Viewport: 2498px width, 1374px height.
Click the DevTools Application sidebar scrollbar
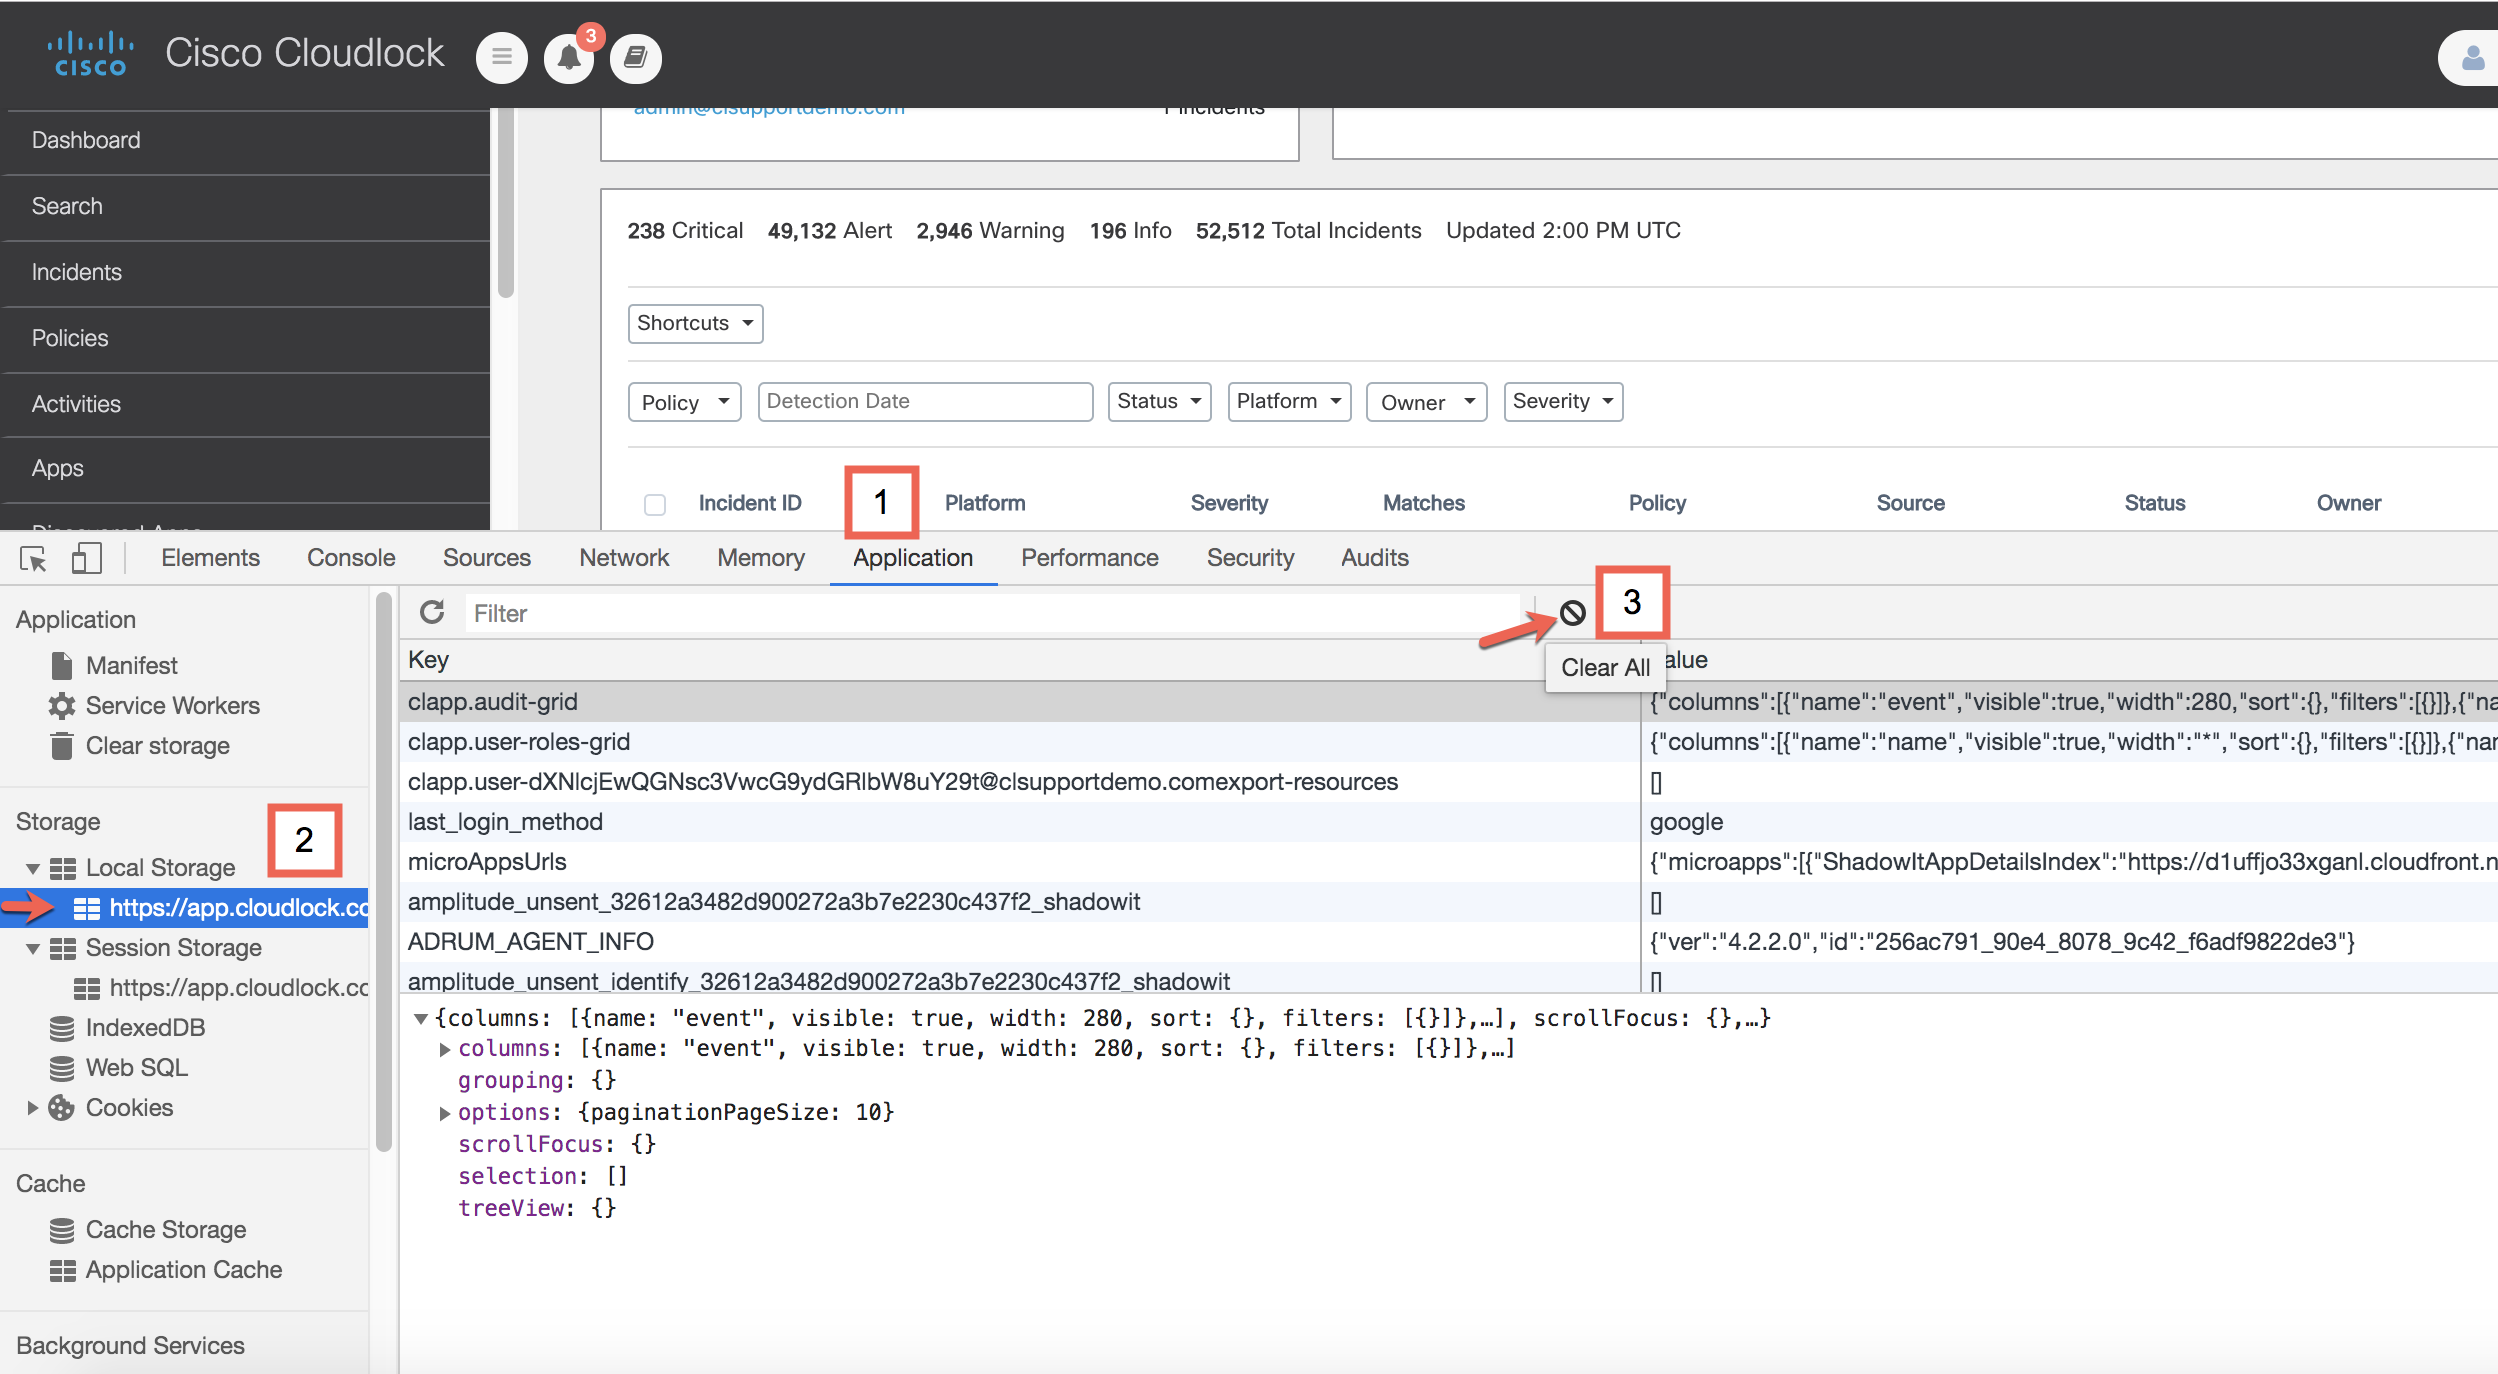[x=384, y=870]
